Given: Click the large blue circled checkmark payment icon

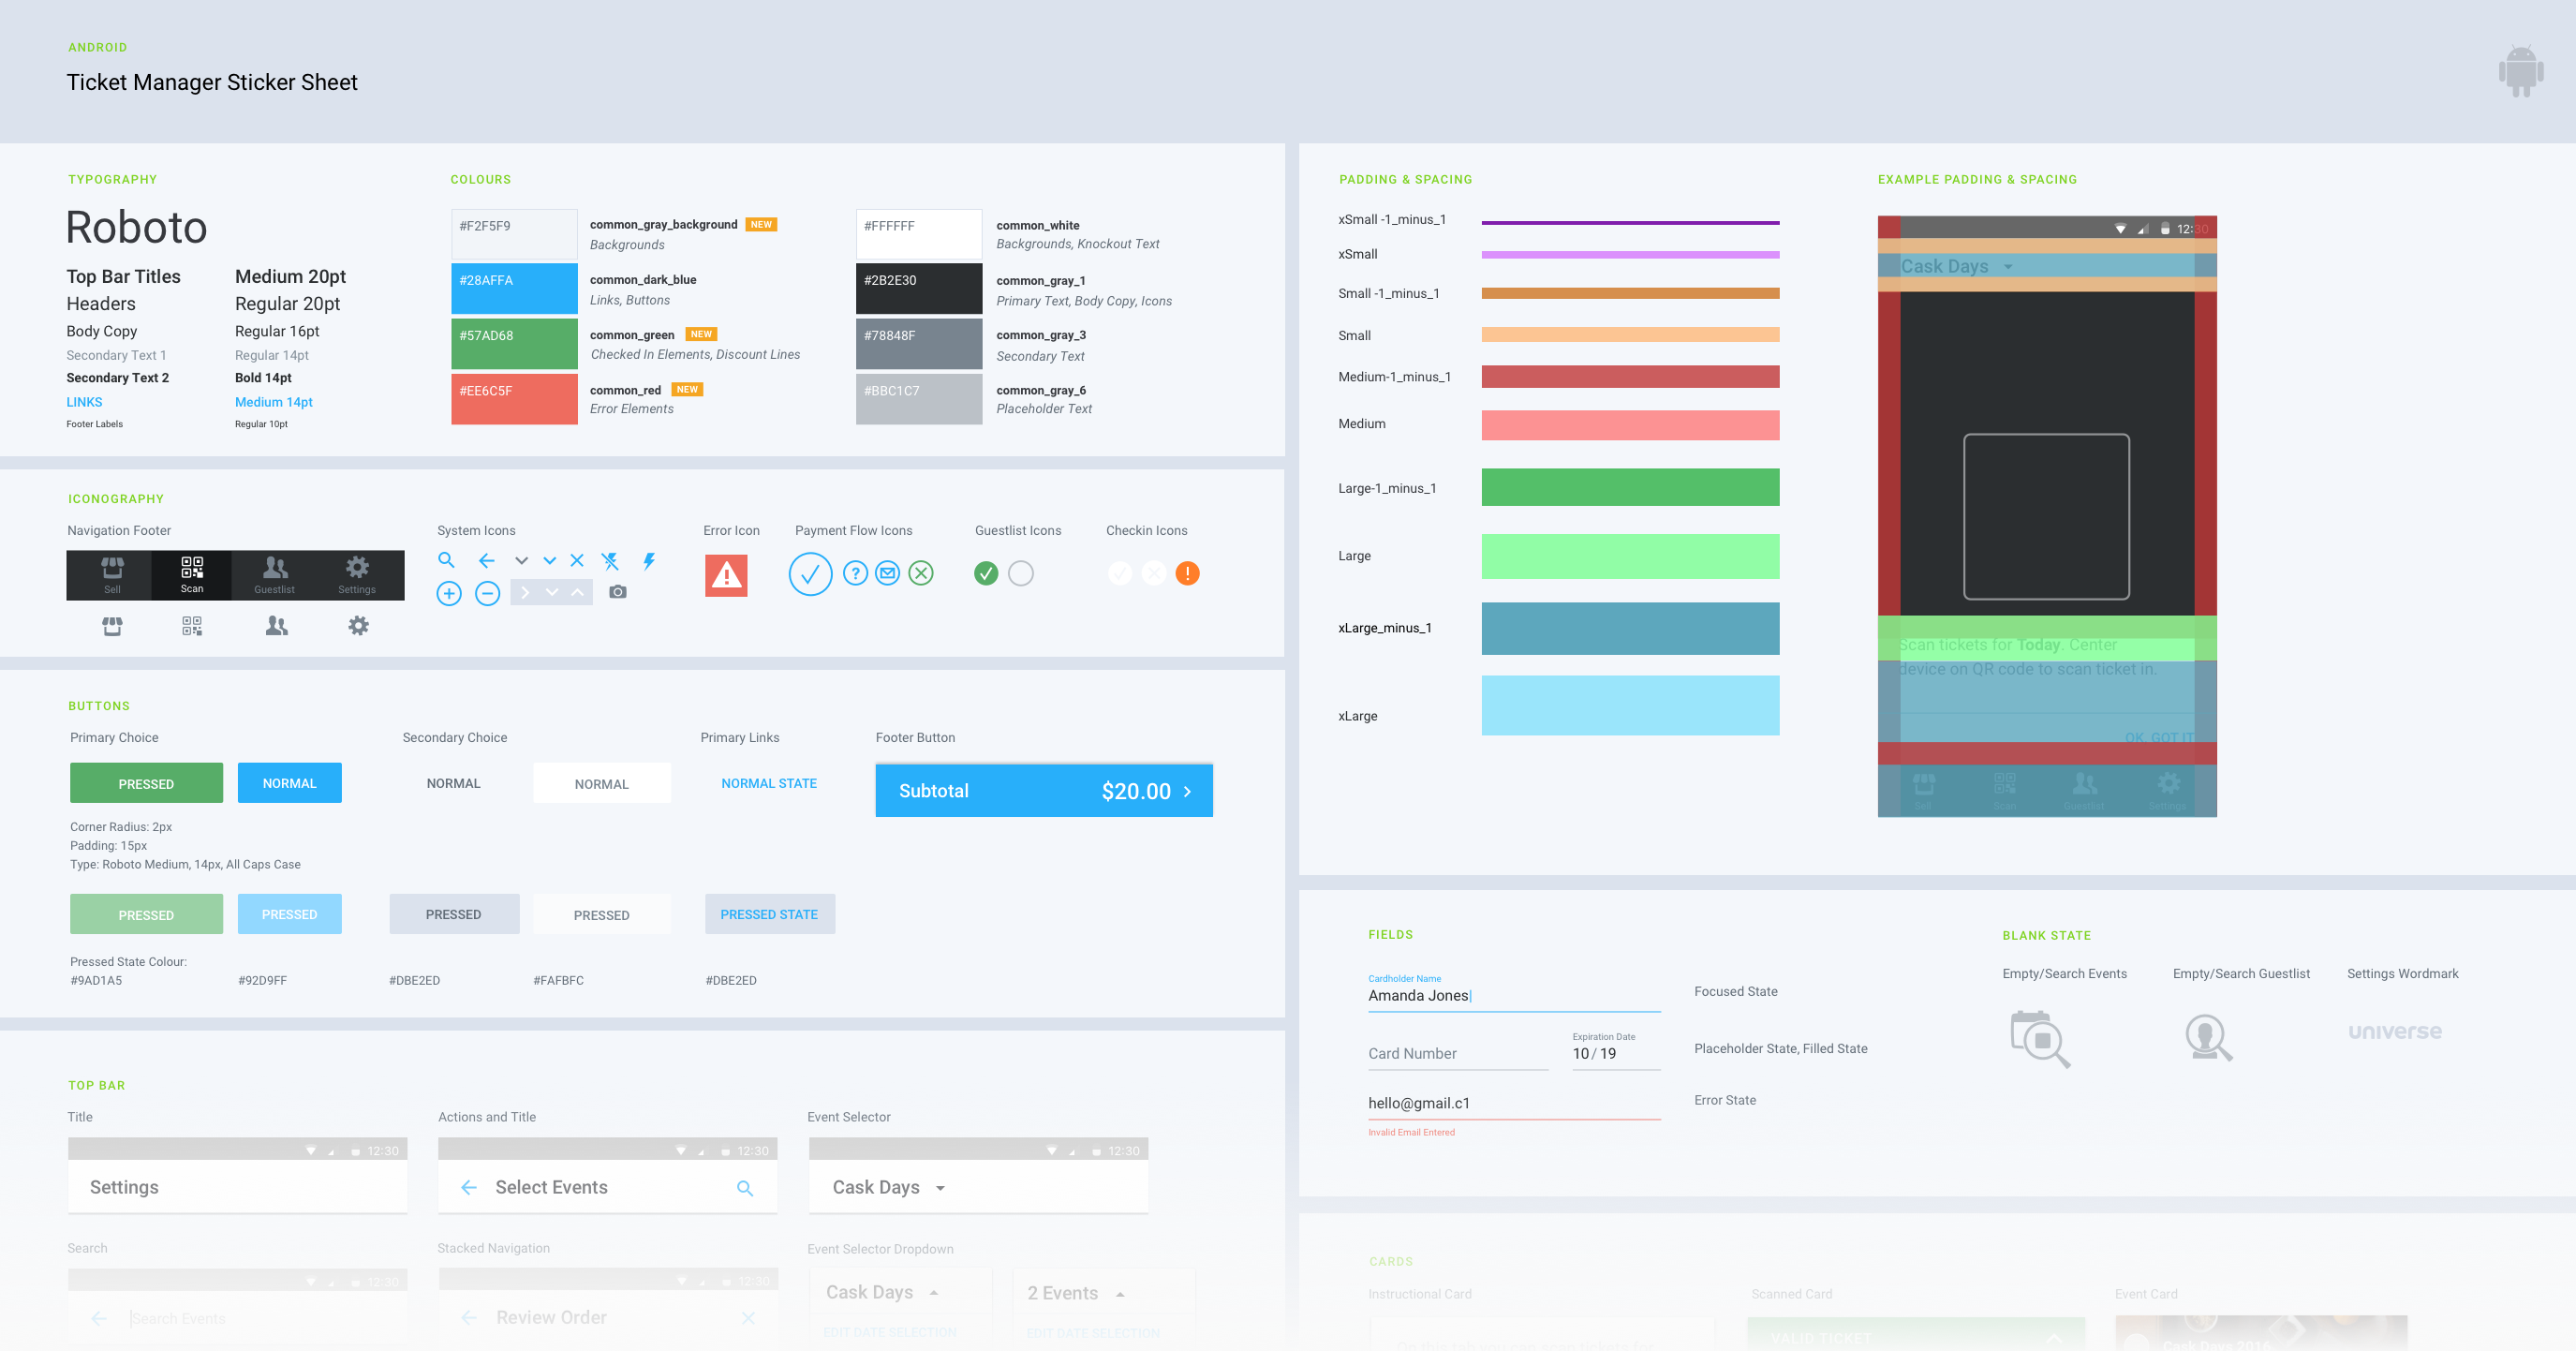Looking at the screenshot, I should [x=810, y=574].
